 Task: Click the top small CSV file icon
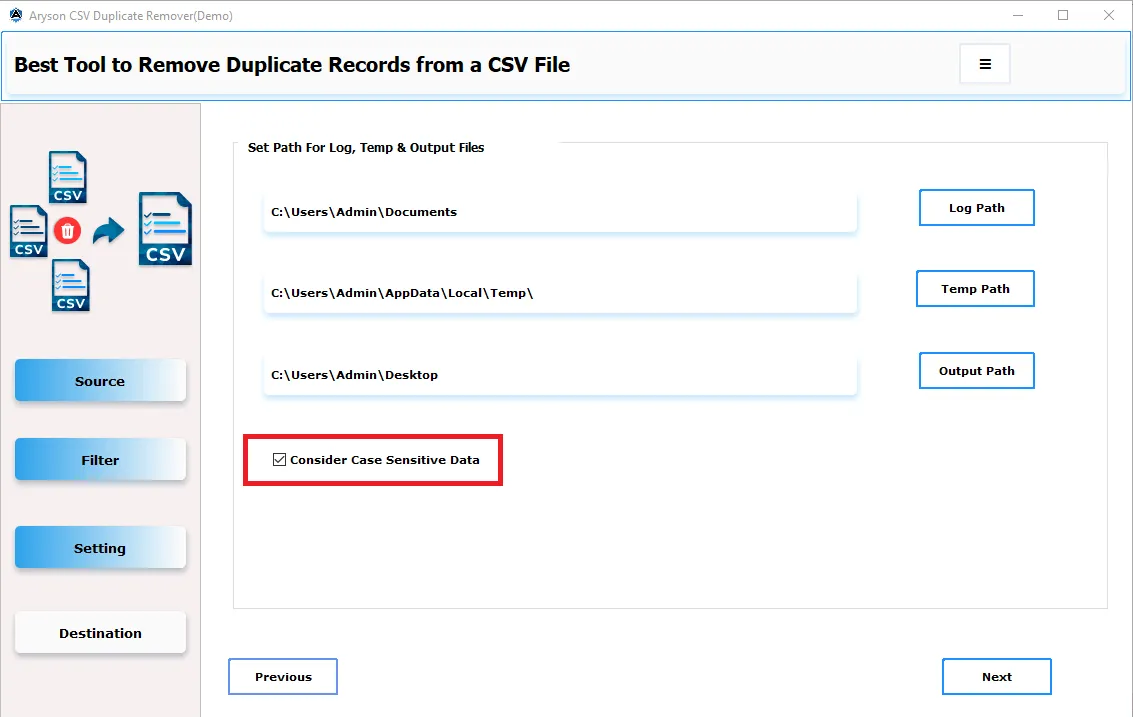pyautogui.click(x=68, y=177)
